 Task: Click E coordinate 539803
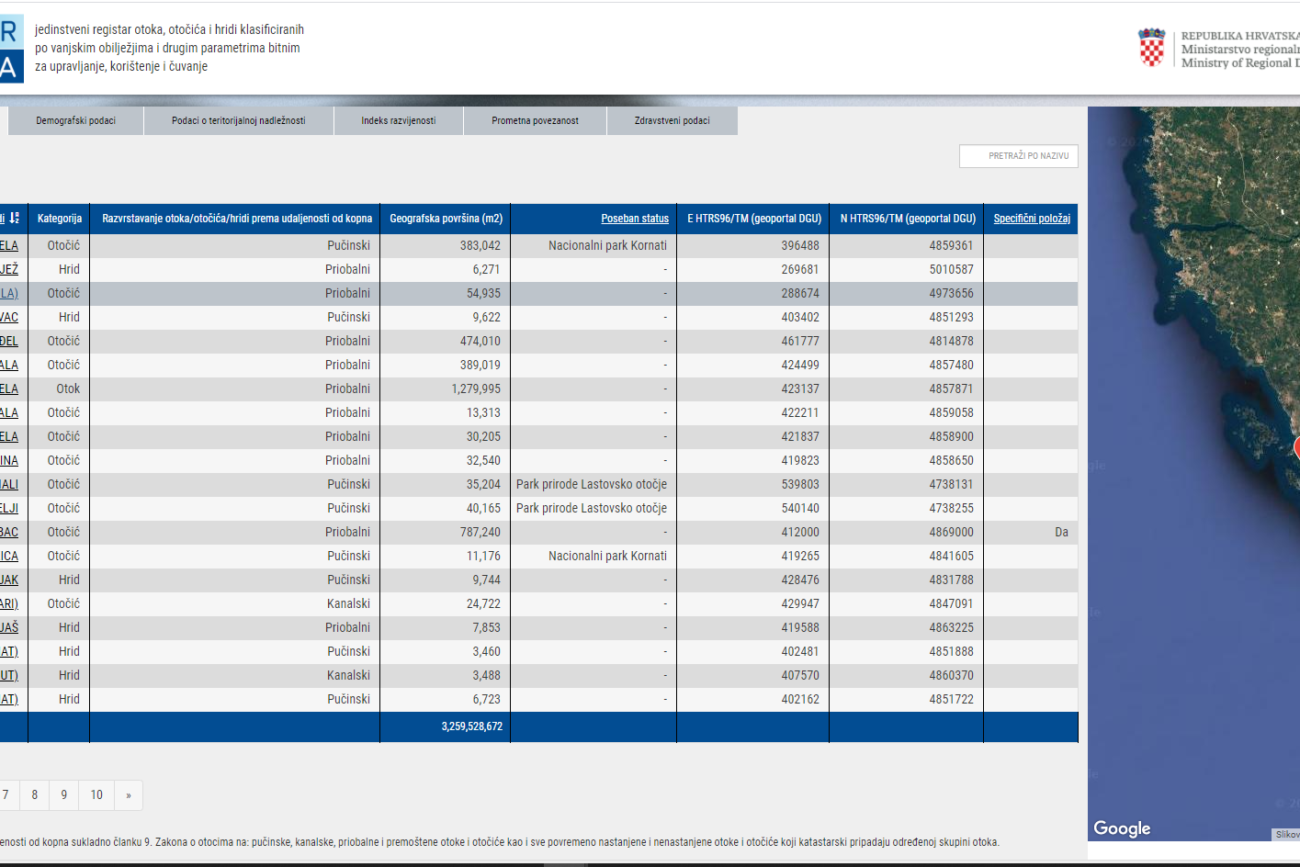pyautogui.click(x=800, y=484)
